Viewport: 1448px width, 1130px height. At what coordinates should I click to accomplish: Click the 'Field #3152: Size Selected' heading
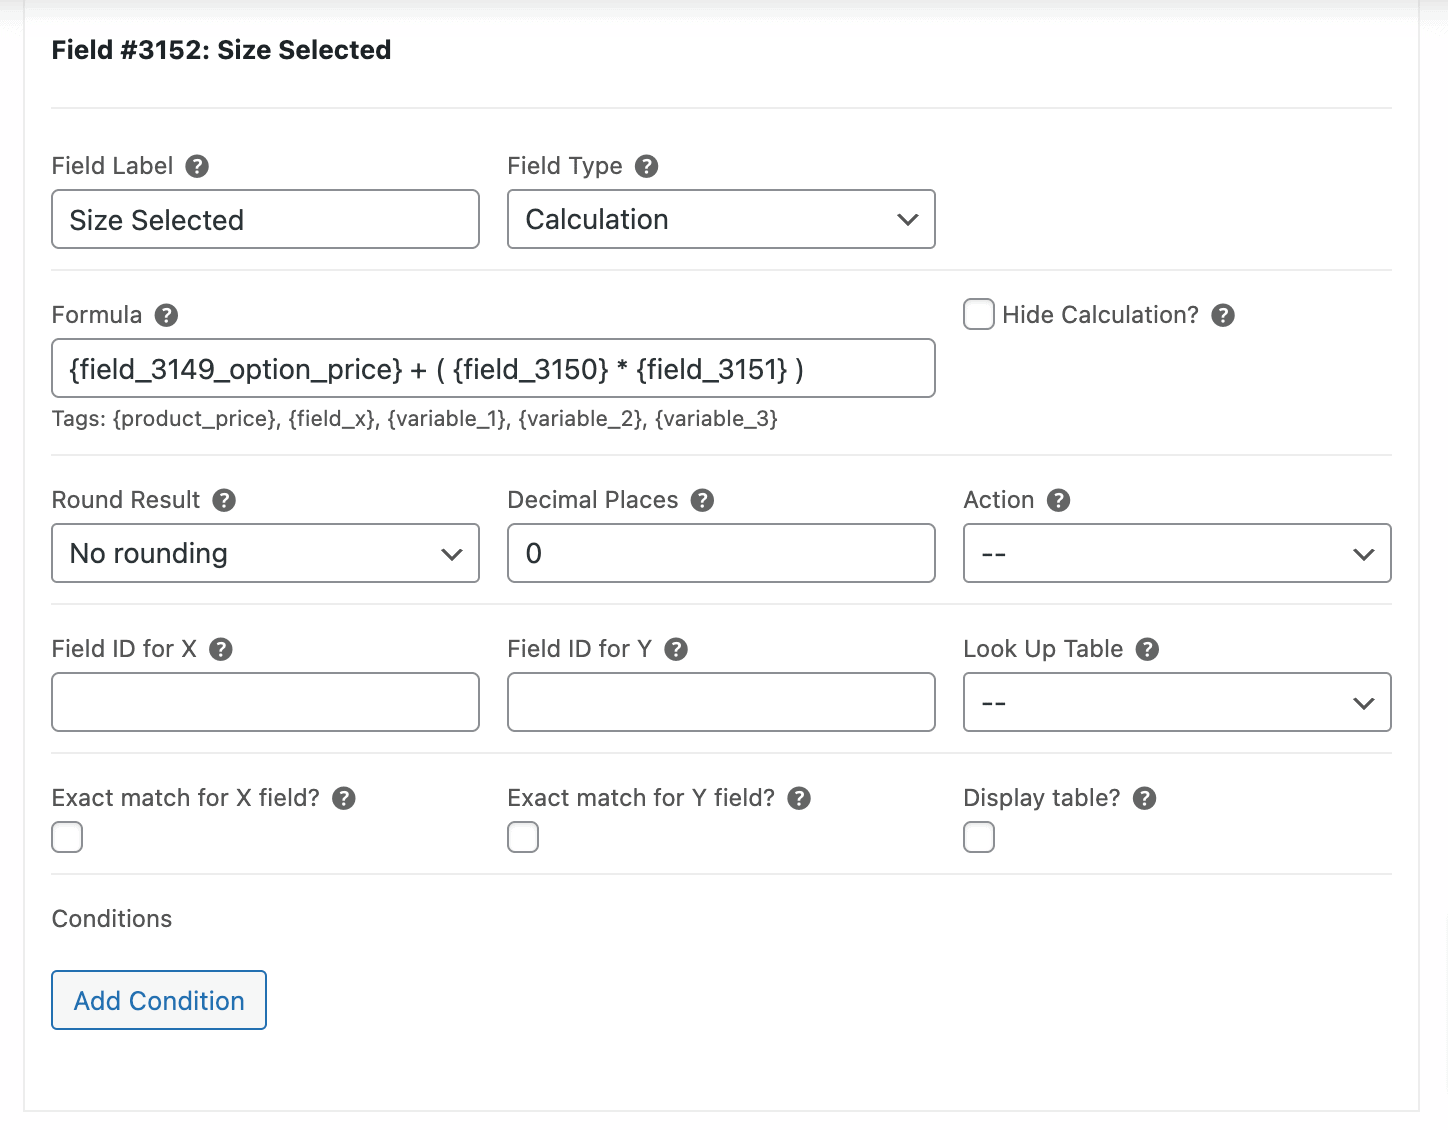221,50
